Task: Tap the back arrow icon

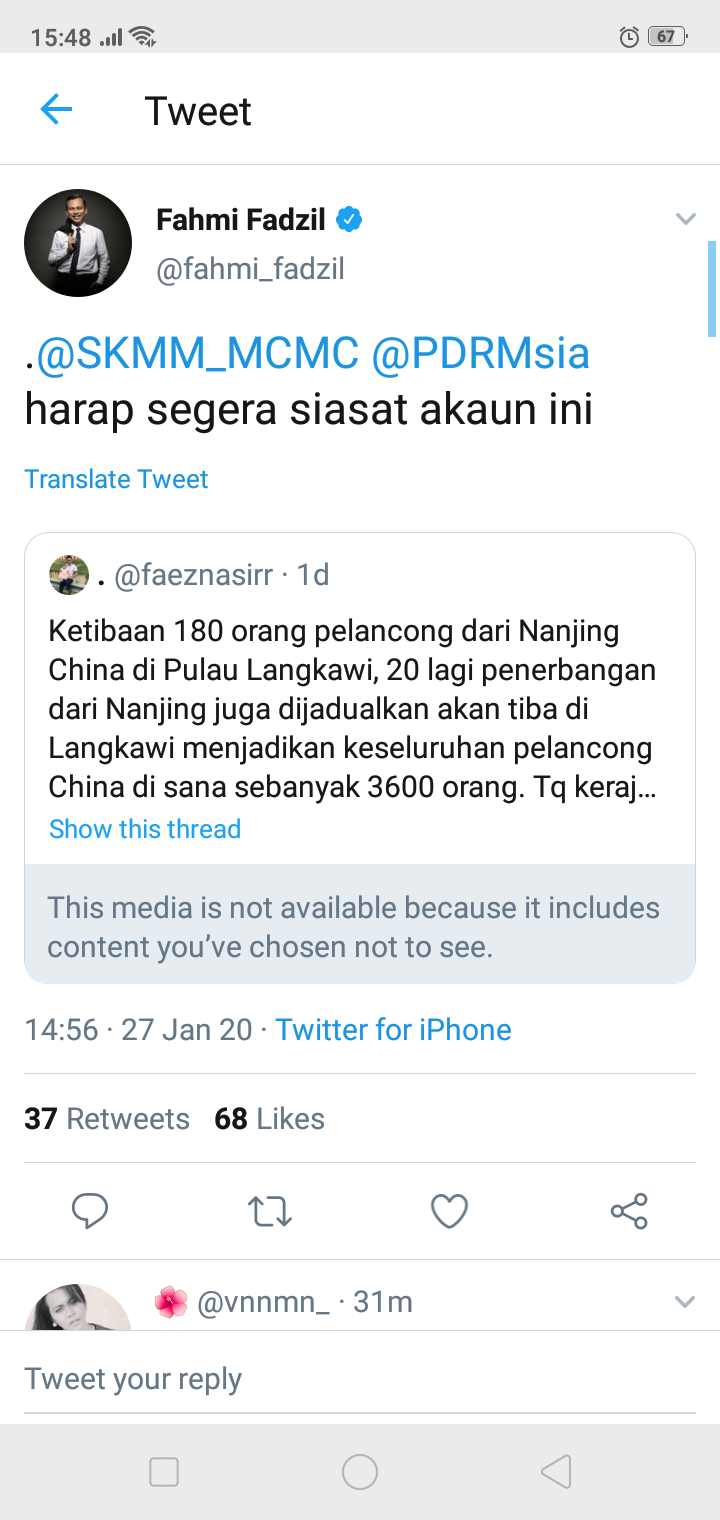Action: [x=56, y=109]
